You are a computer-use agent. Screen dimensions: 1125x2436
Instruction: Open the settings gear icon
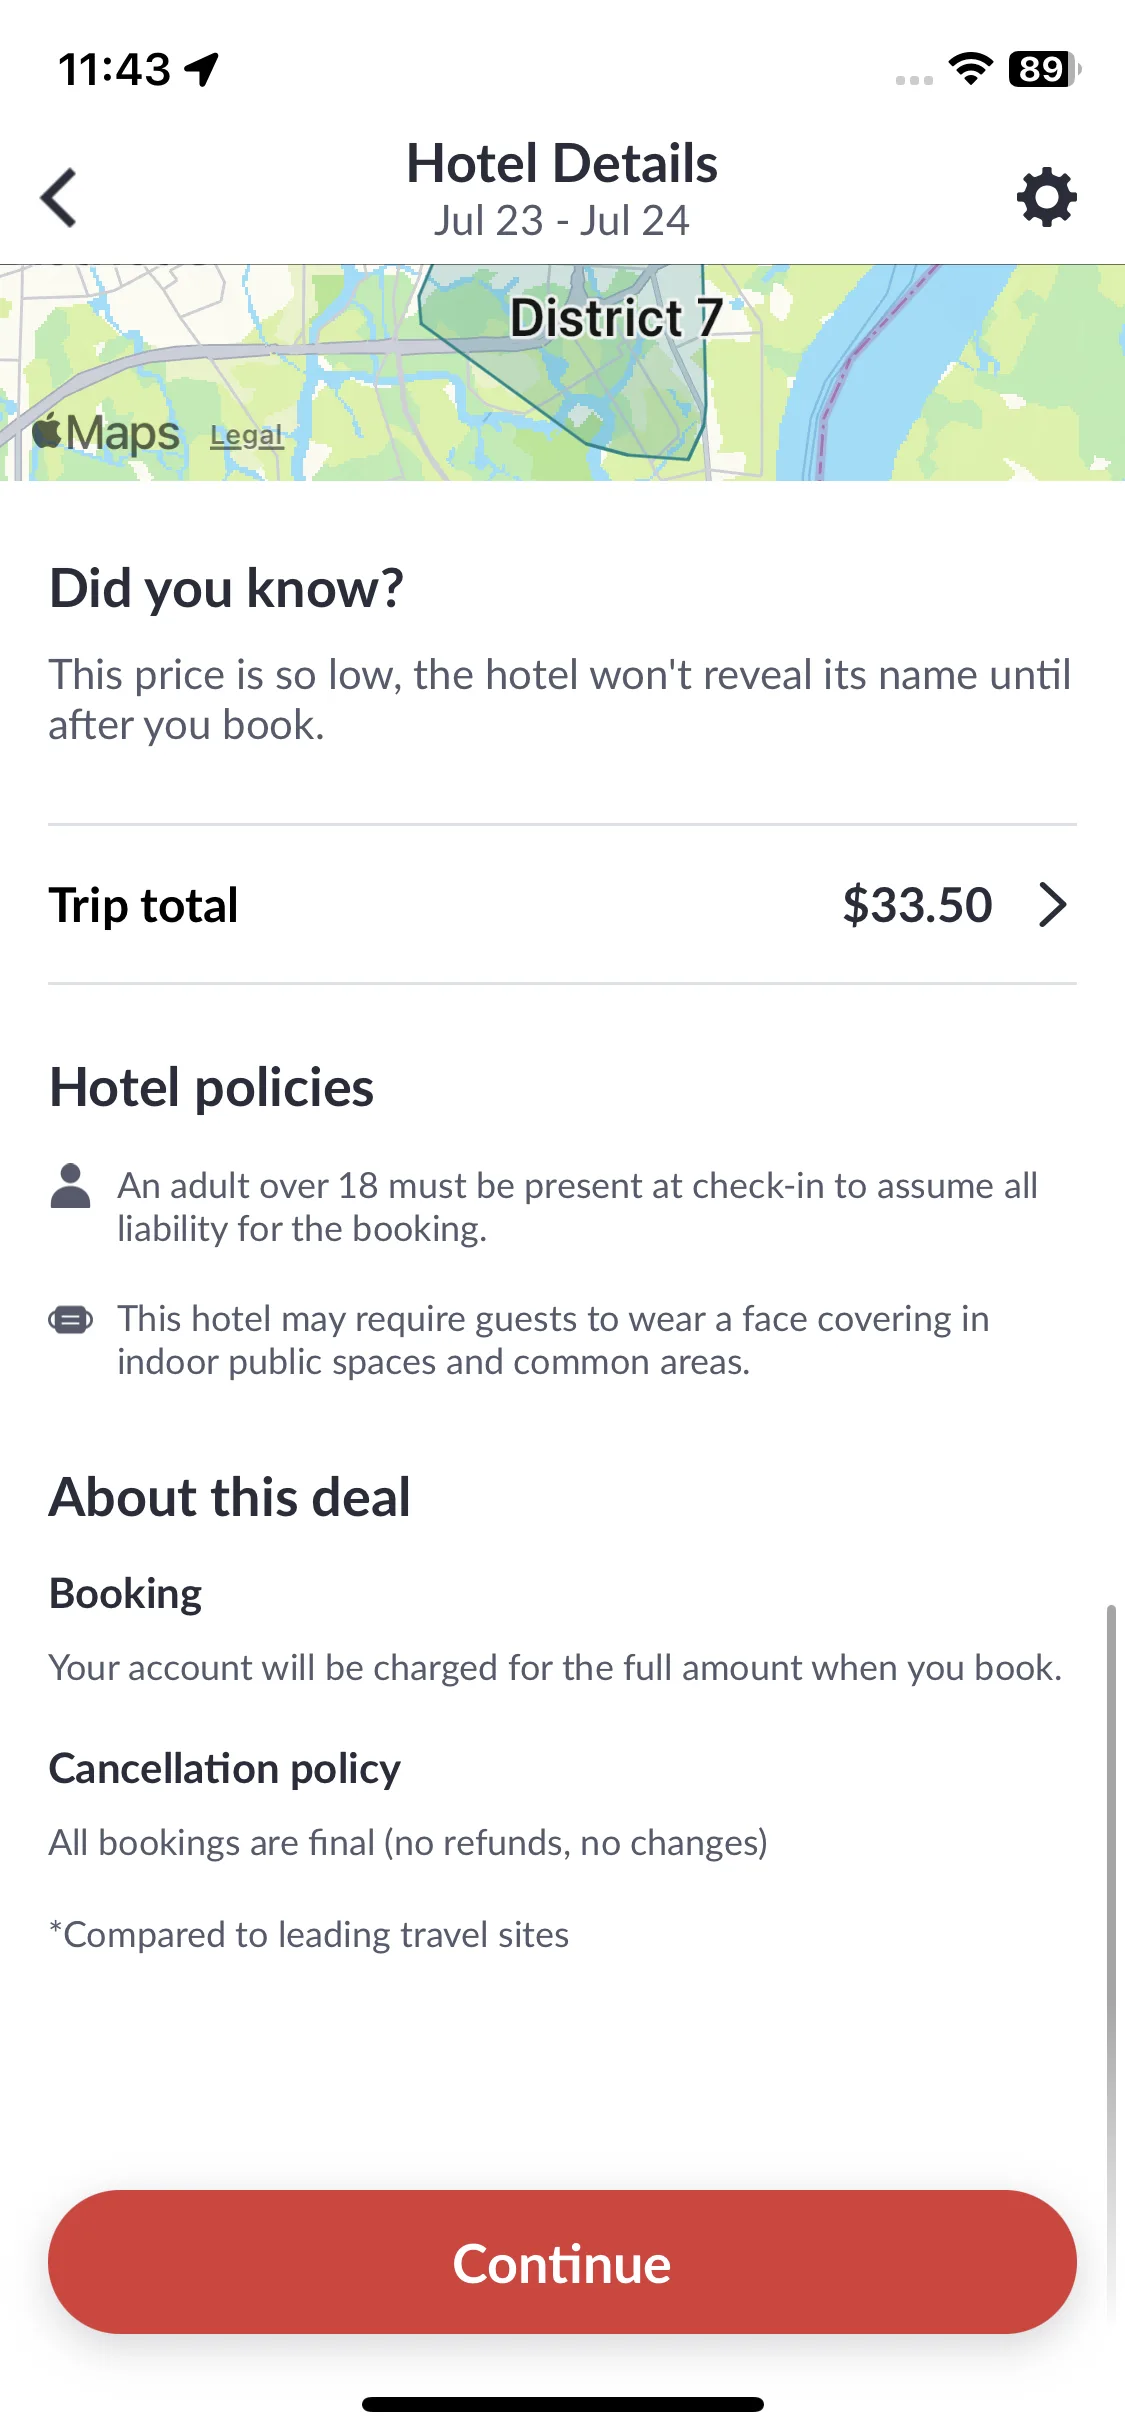click(1046, 197)
